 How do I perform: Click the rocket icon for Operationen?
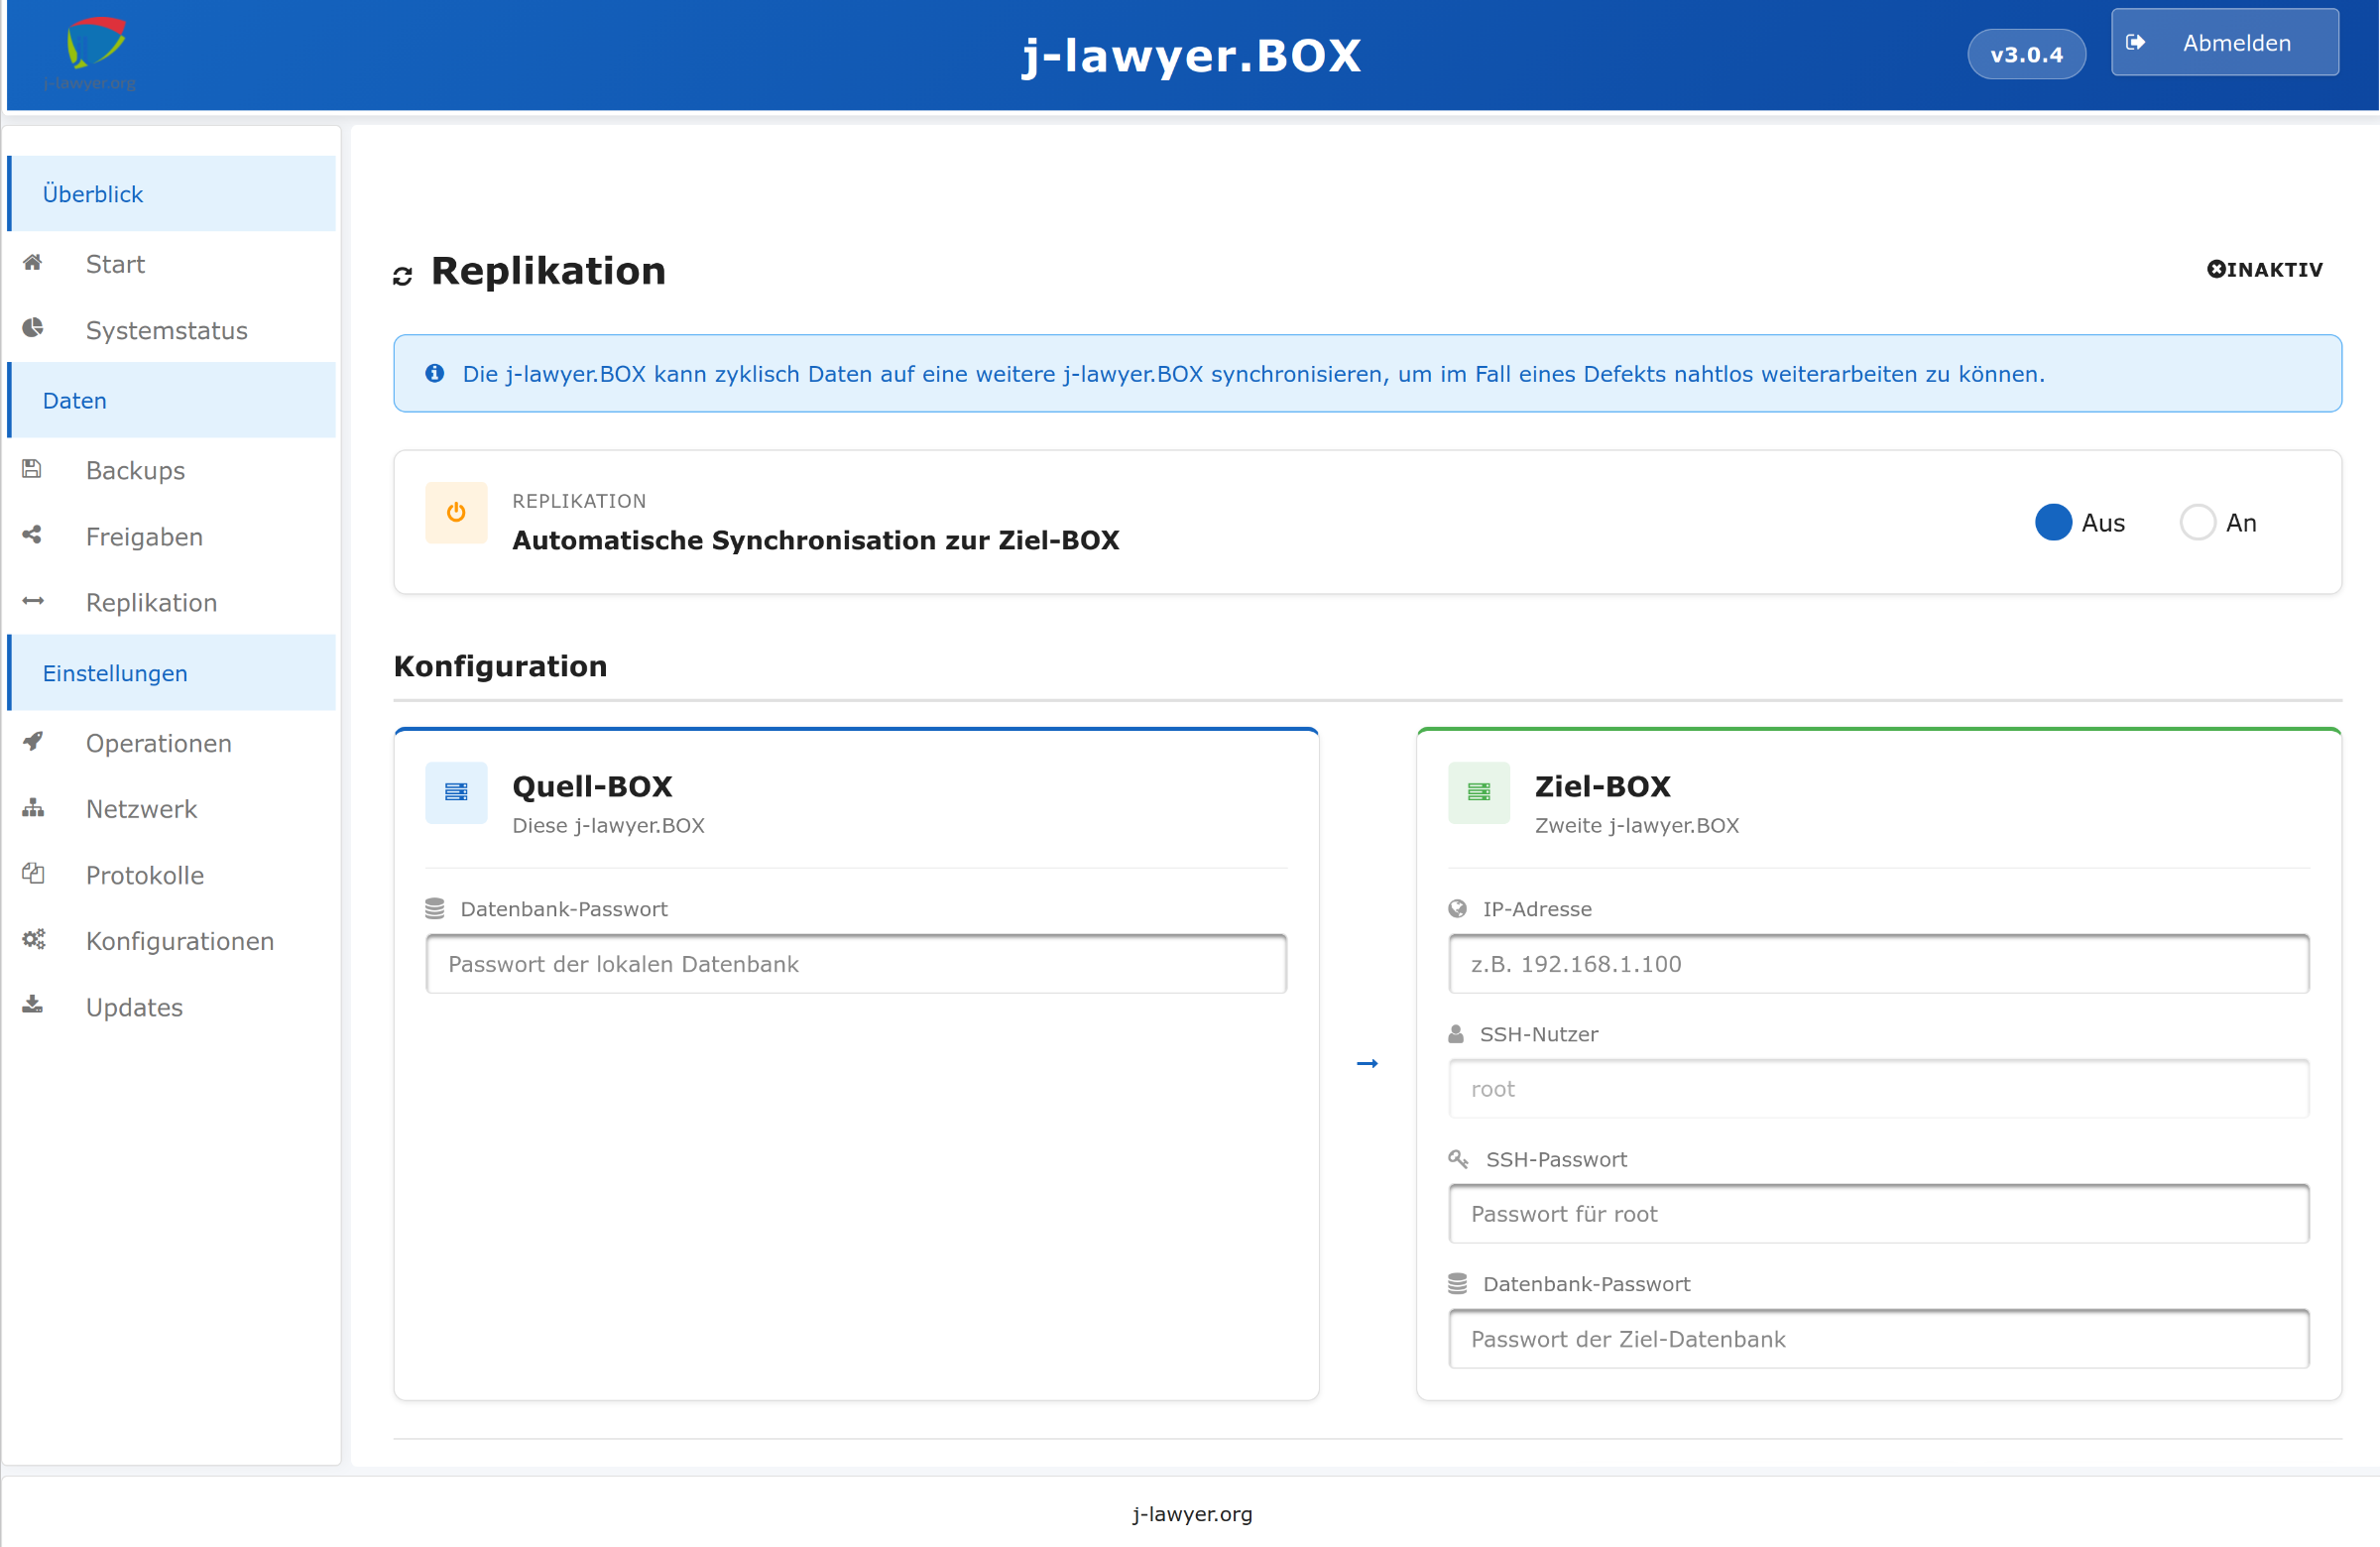[x=33, y=742]
